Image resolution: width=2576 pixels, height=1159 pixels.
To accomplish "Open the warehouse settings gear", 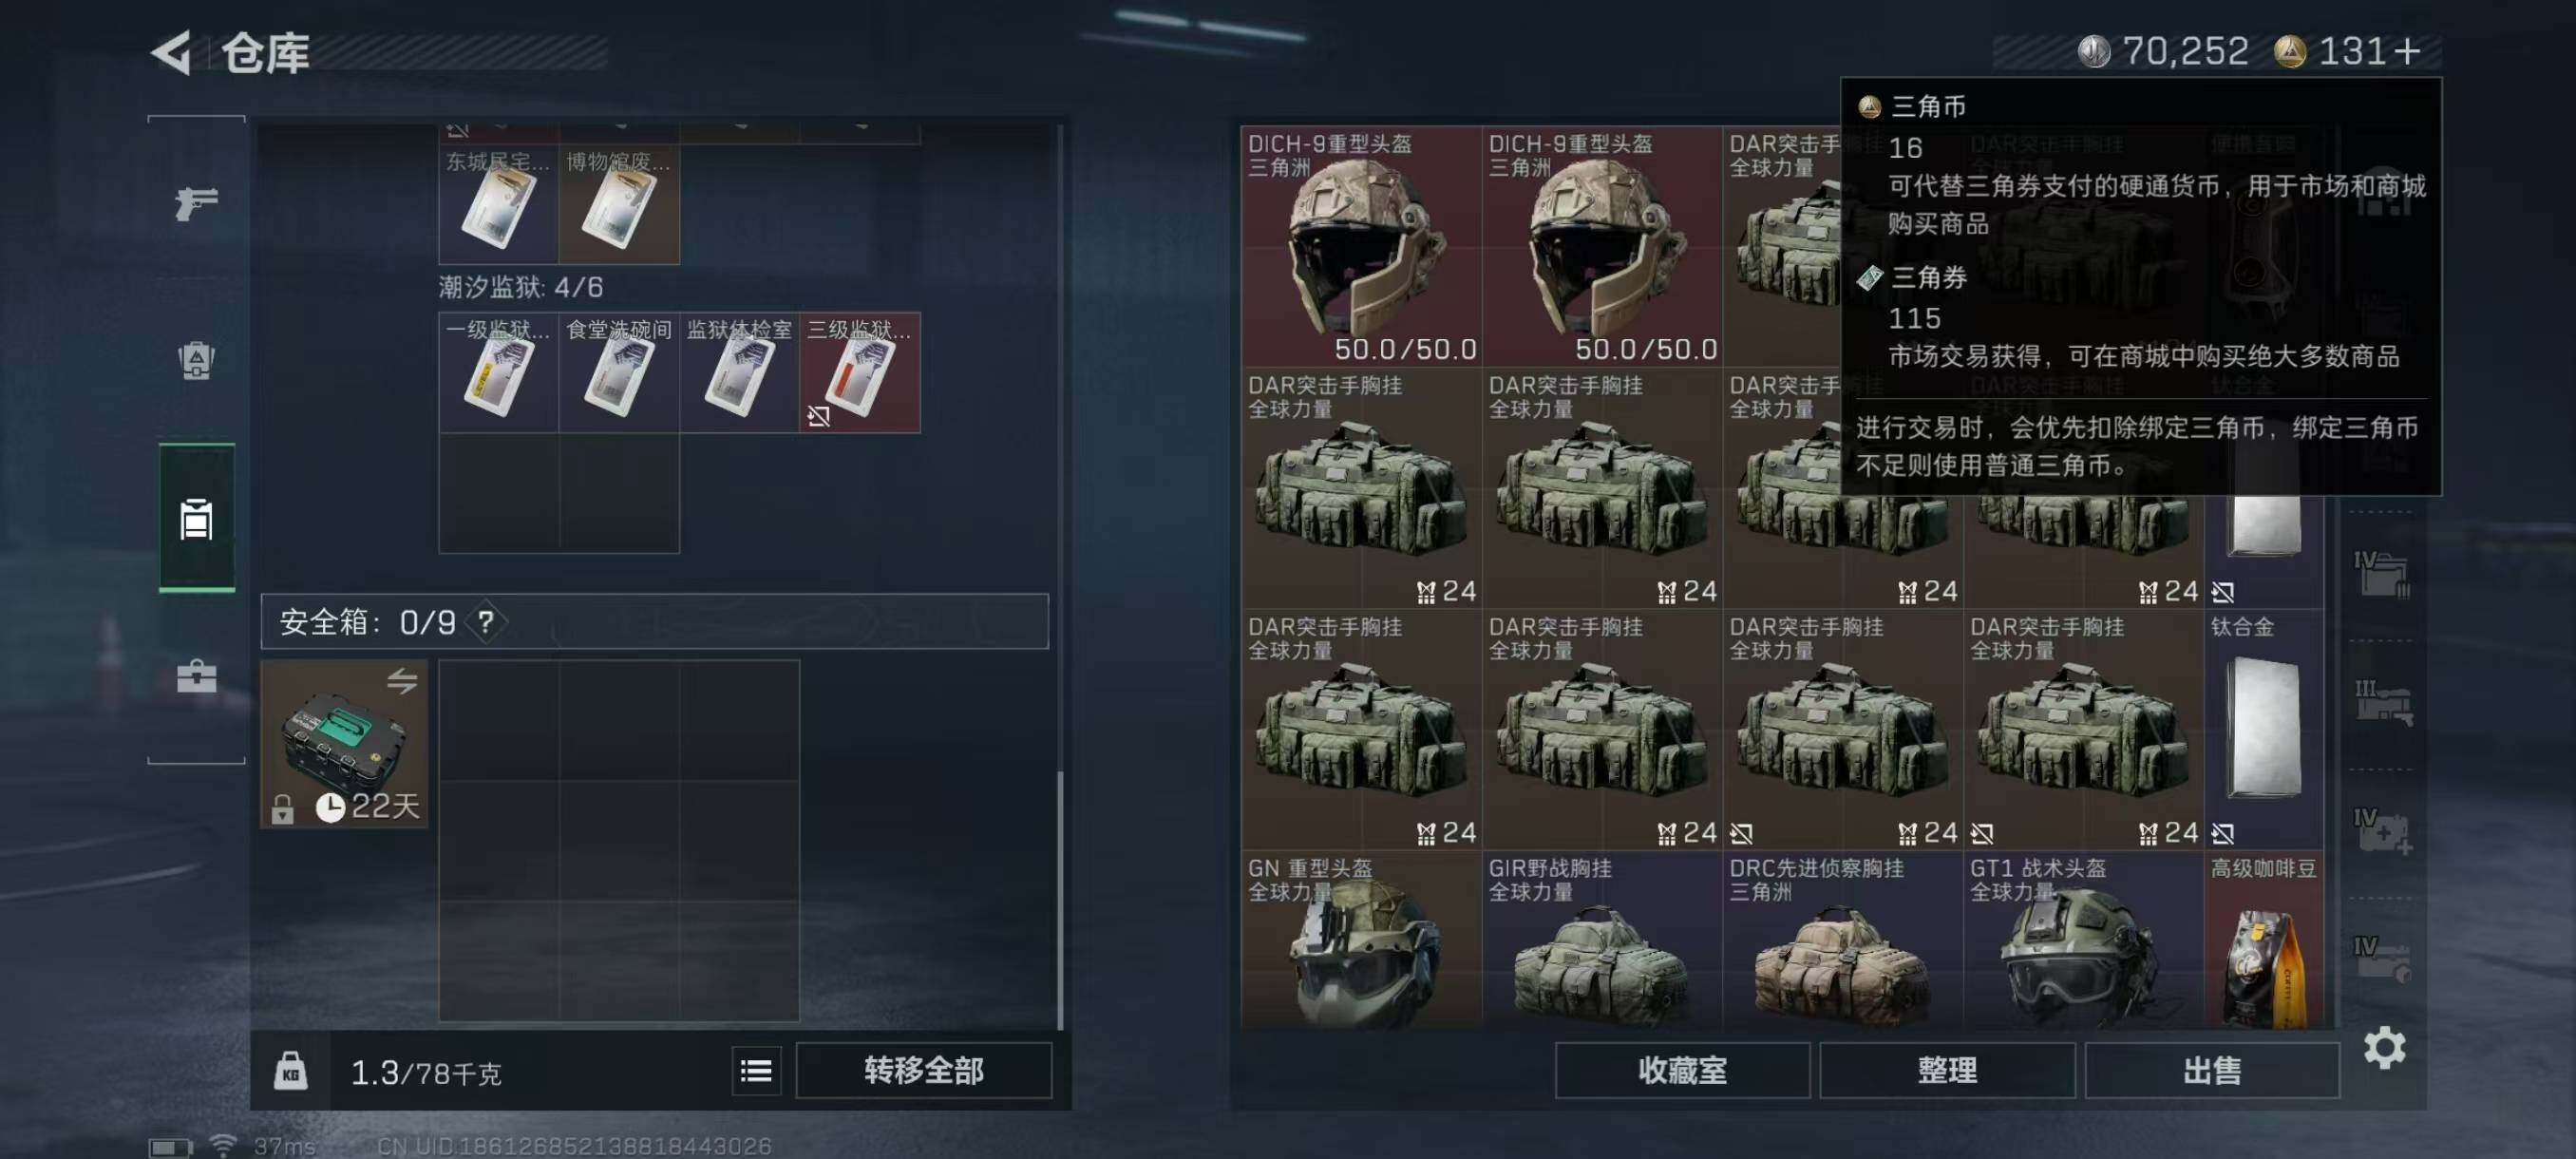I will [2384, 1047].
